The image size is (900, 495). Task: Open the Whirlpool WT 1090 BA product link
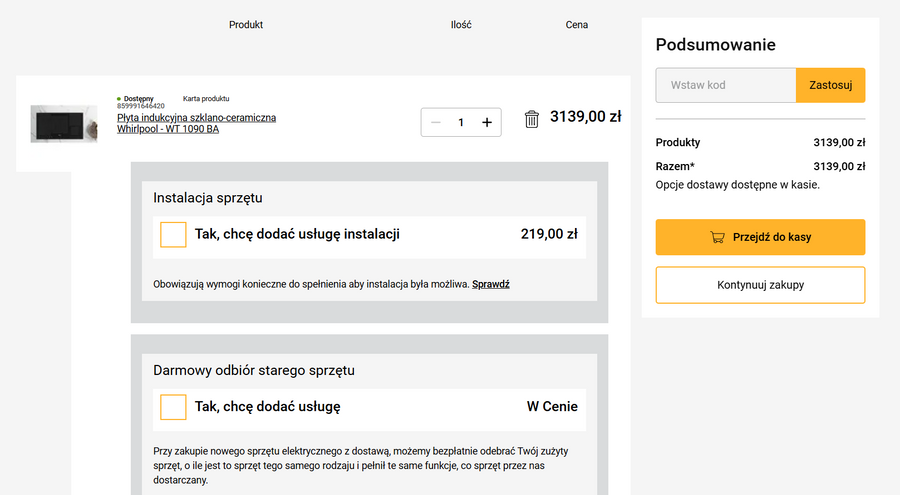tap(196, 123)
